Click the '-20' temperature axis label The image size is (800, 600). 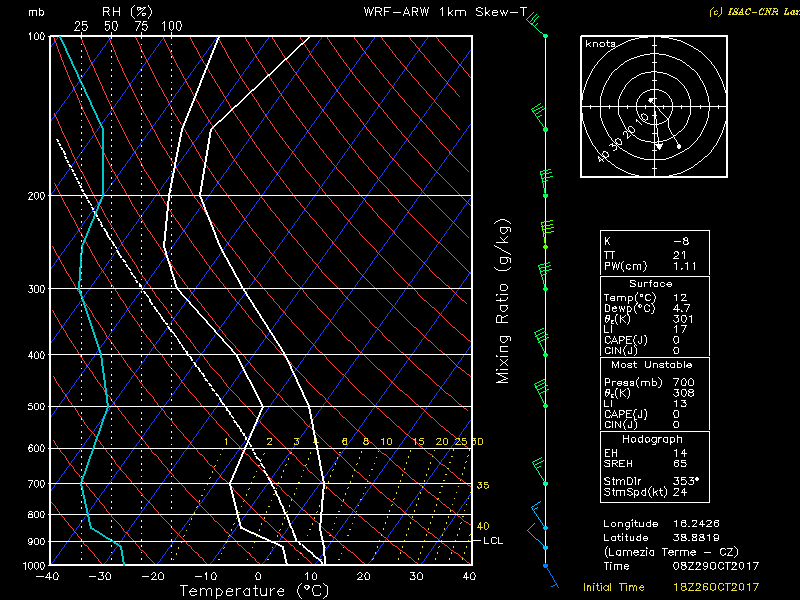pos(152,576)
